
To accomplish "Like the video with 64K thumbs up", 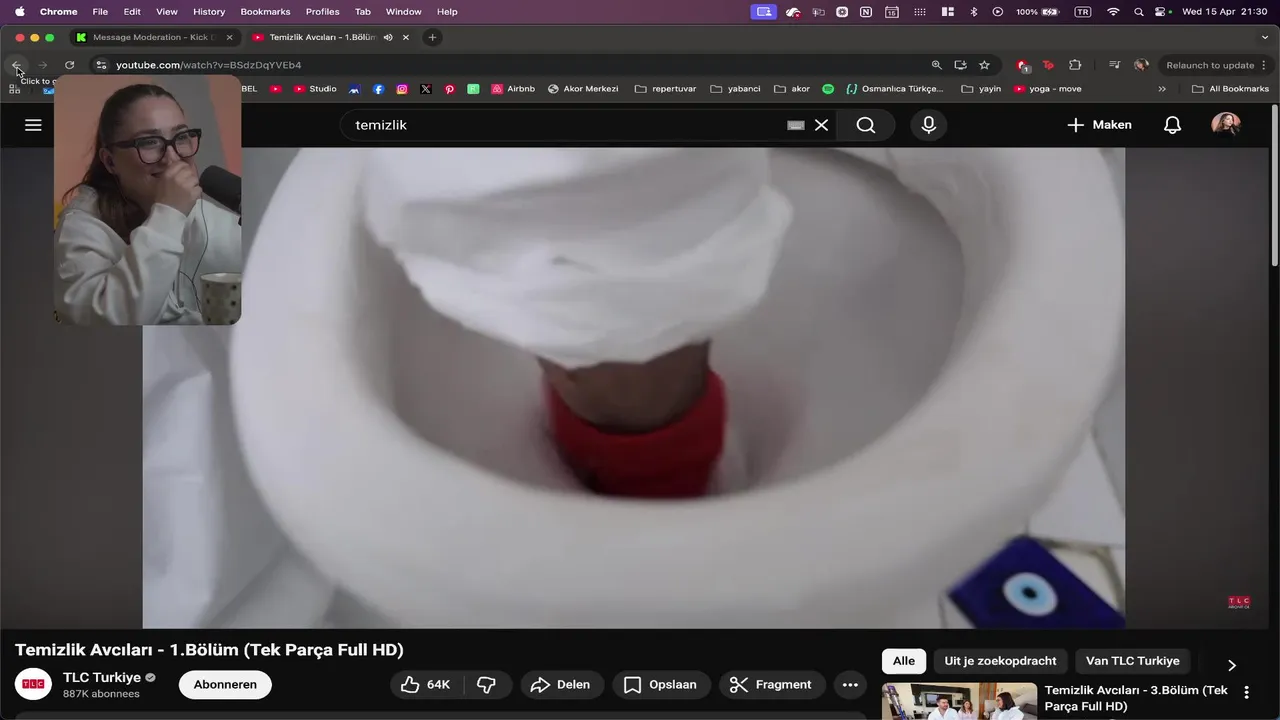I will (x=426, y=685).
